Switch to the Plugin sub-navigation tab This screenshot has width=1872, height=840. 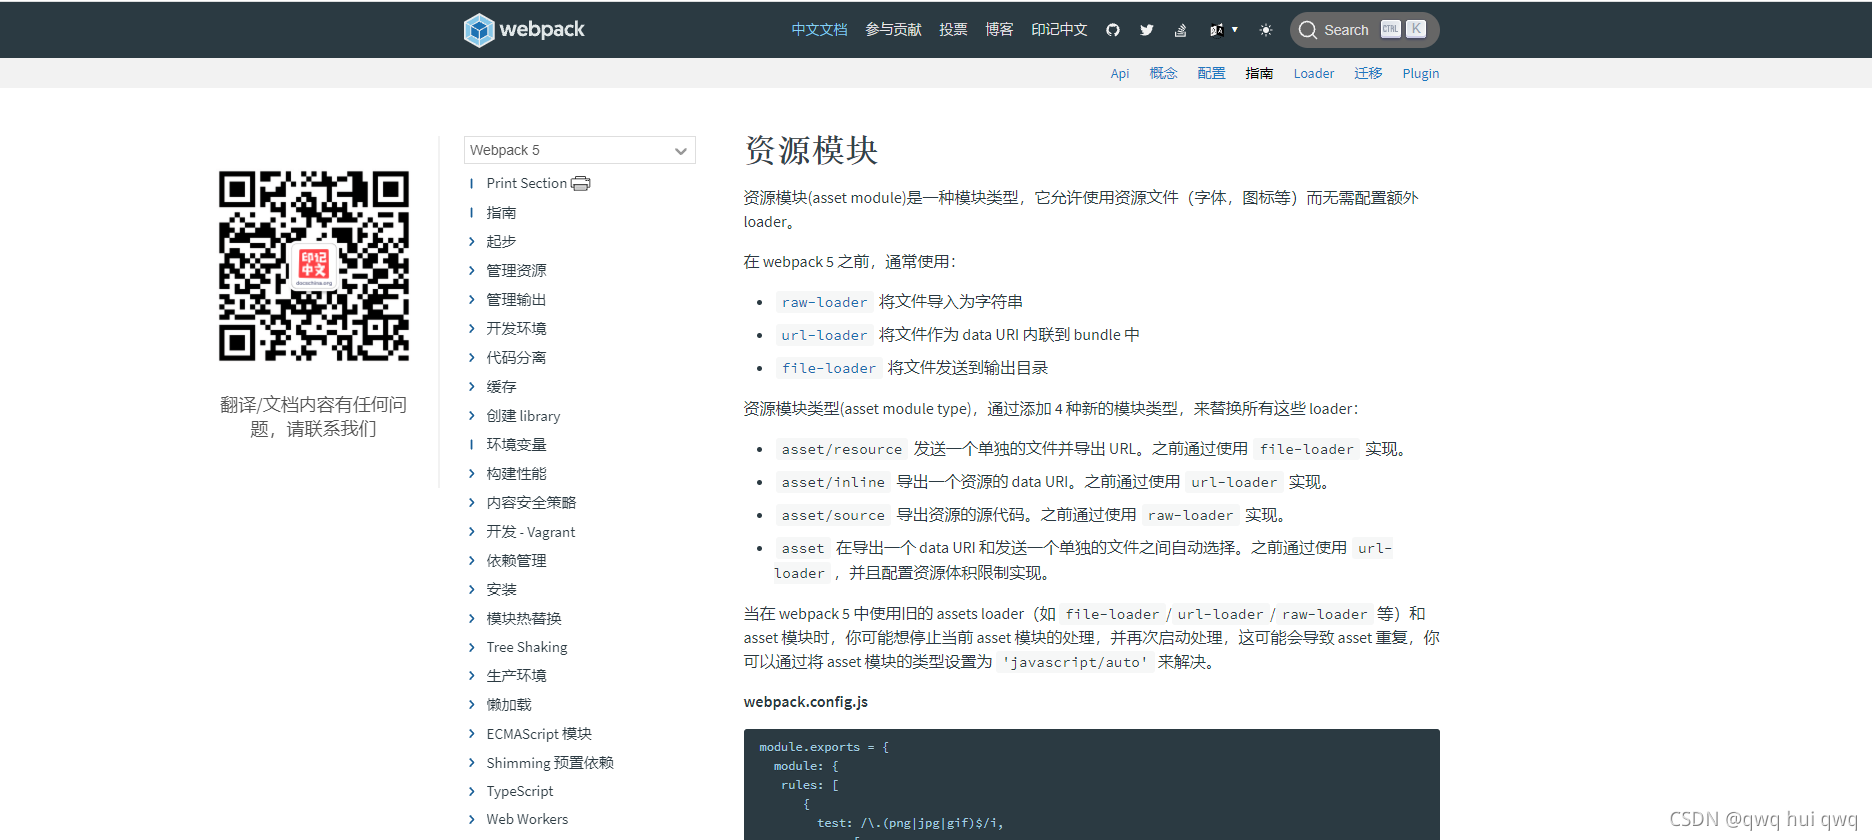point(1421,73)
